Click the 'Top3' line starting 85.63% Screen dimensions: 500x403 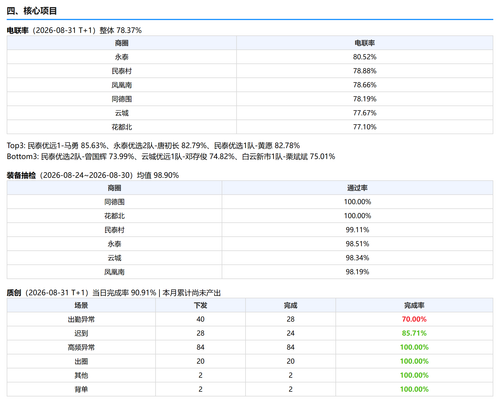tap(153, 146)
